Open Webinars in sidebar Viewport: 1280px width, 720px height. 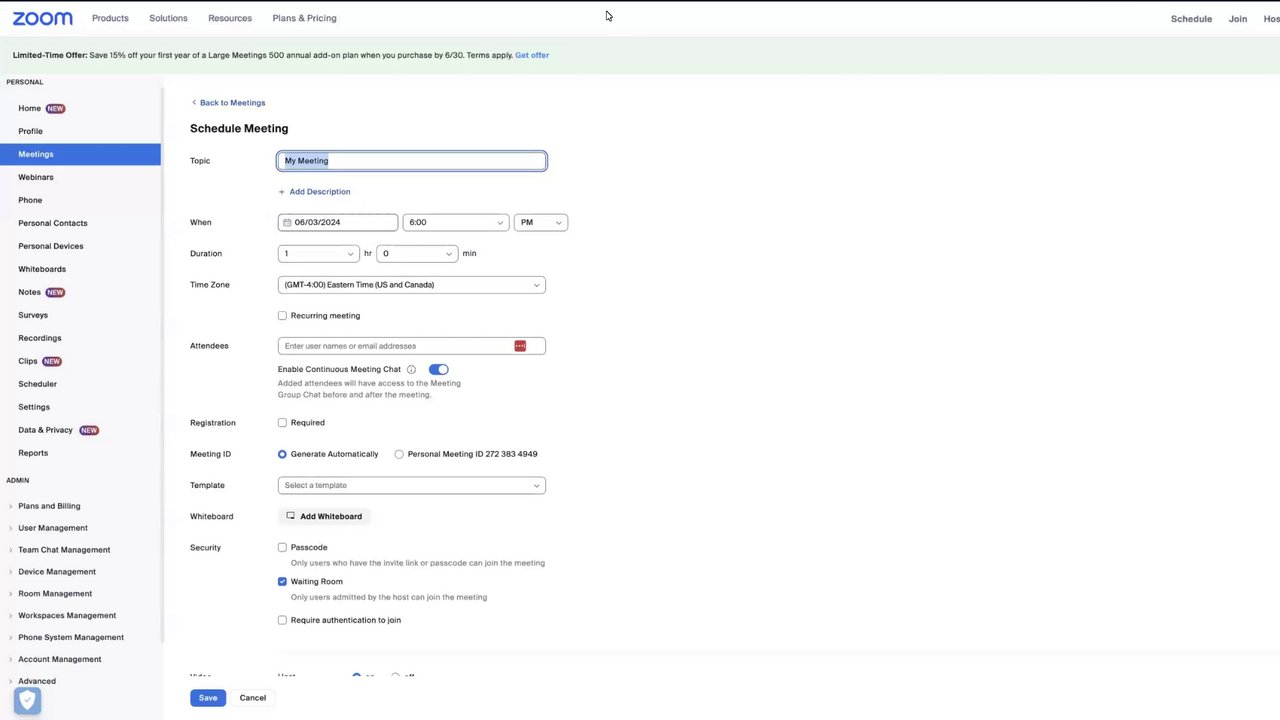36,177
